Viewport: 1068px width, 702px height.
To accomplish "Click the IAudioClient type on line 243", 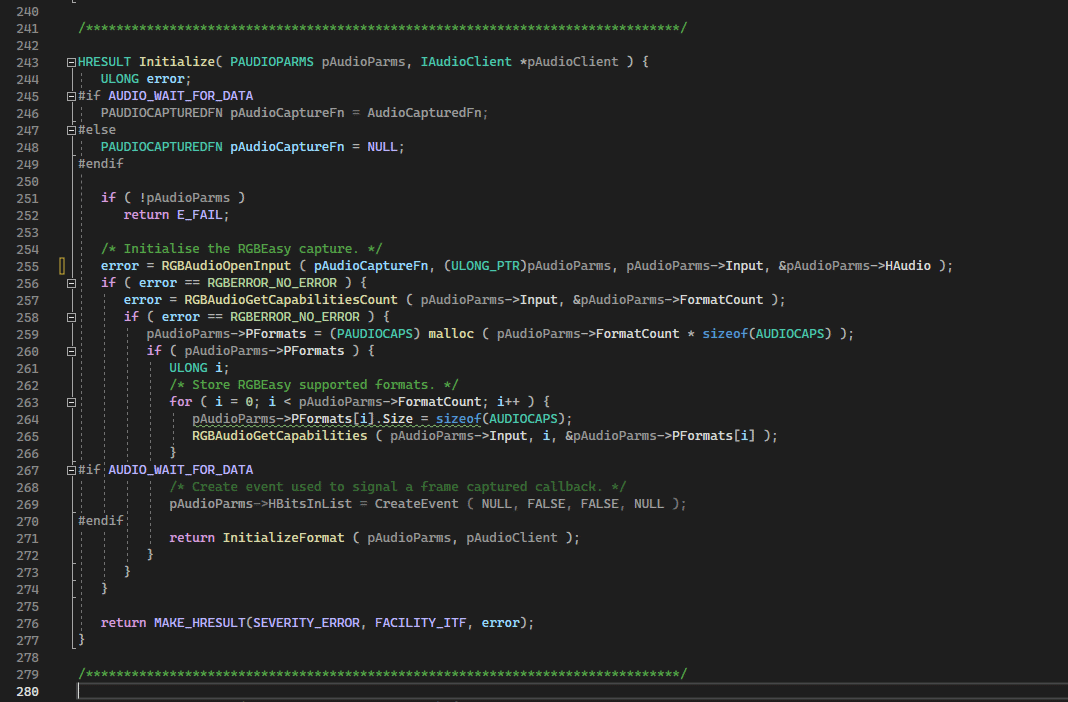I will [466, 62].
